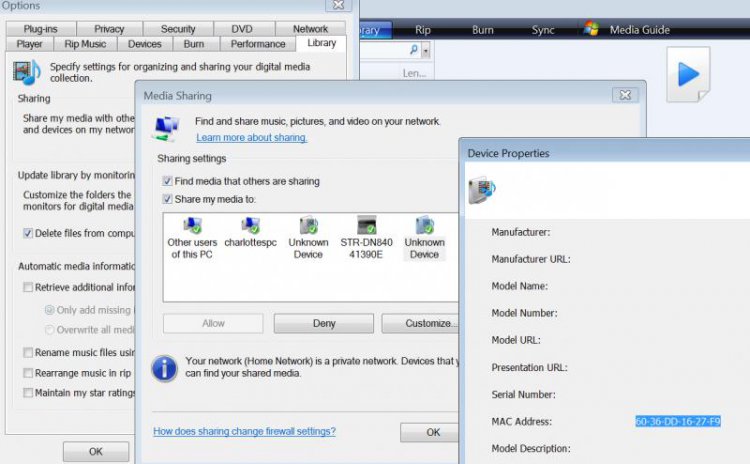This screenshot has height=464, width=750.
Task: Switch to the Plug-ins tab
Action: point(41,29)
